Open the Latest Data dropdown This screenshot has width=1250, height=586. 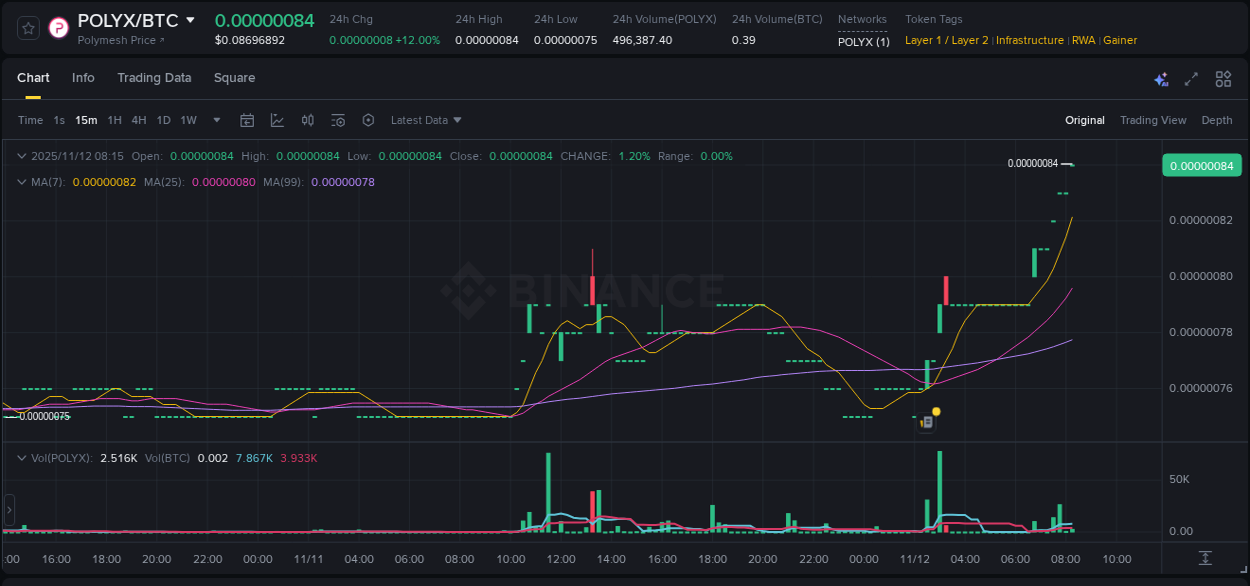(x=425, y=119)
